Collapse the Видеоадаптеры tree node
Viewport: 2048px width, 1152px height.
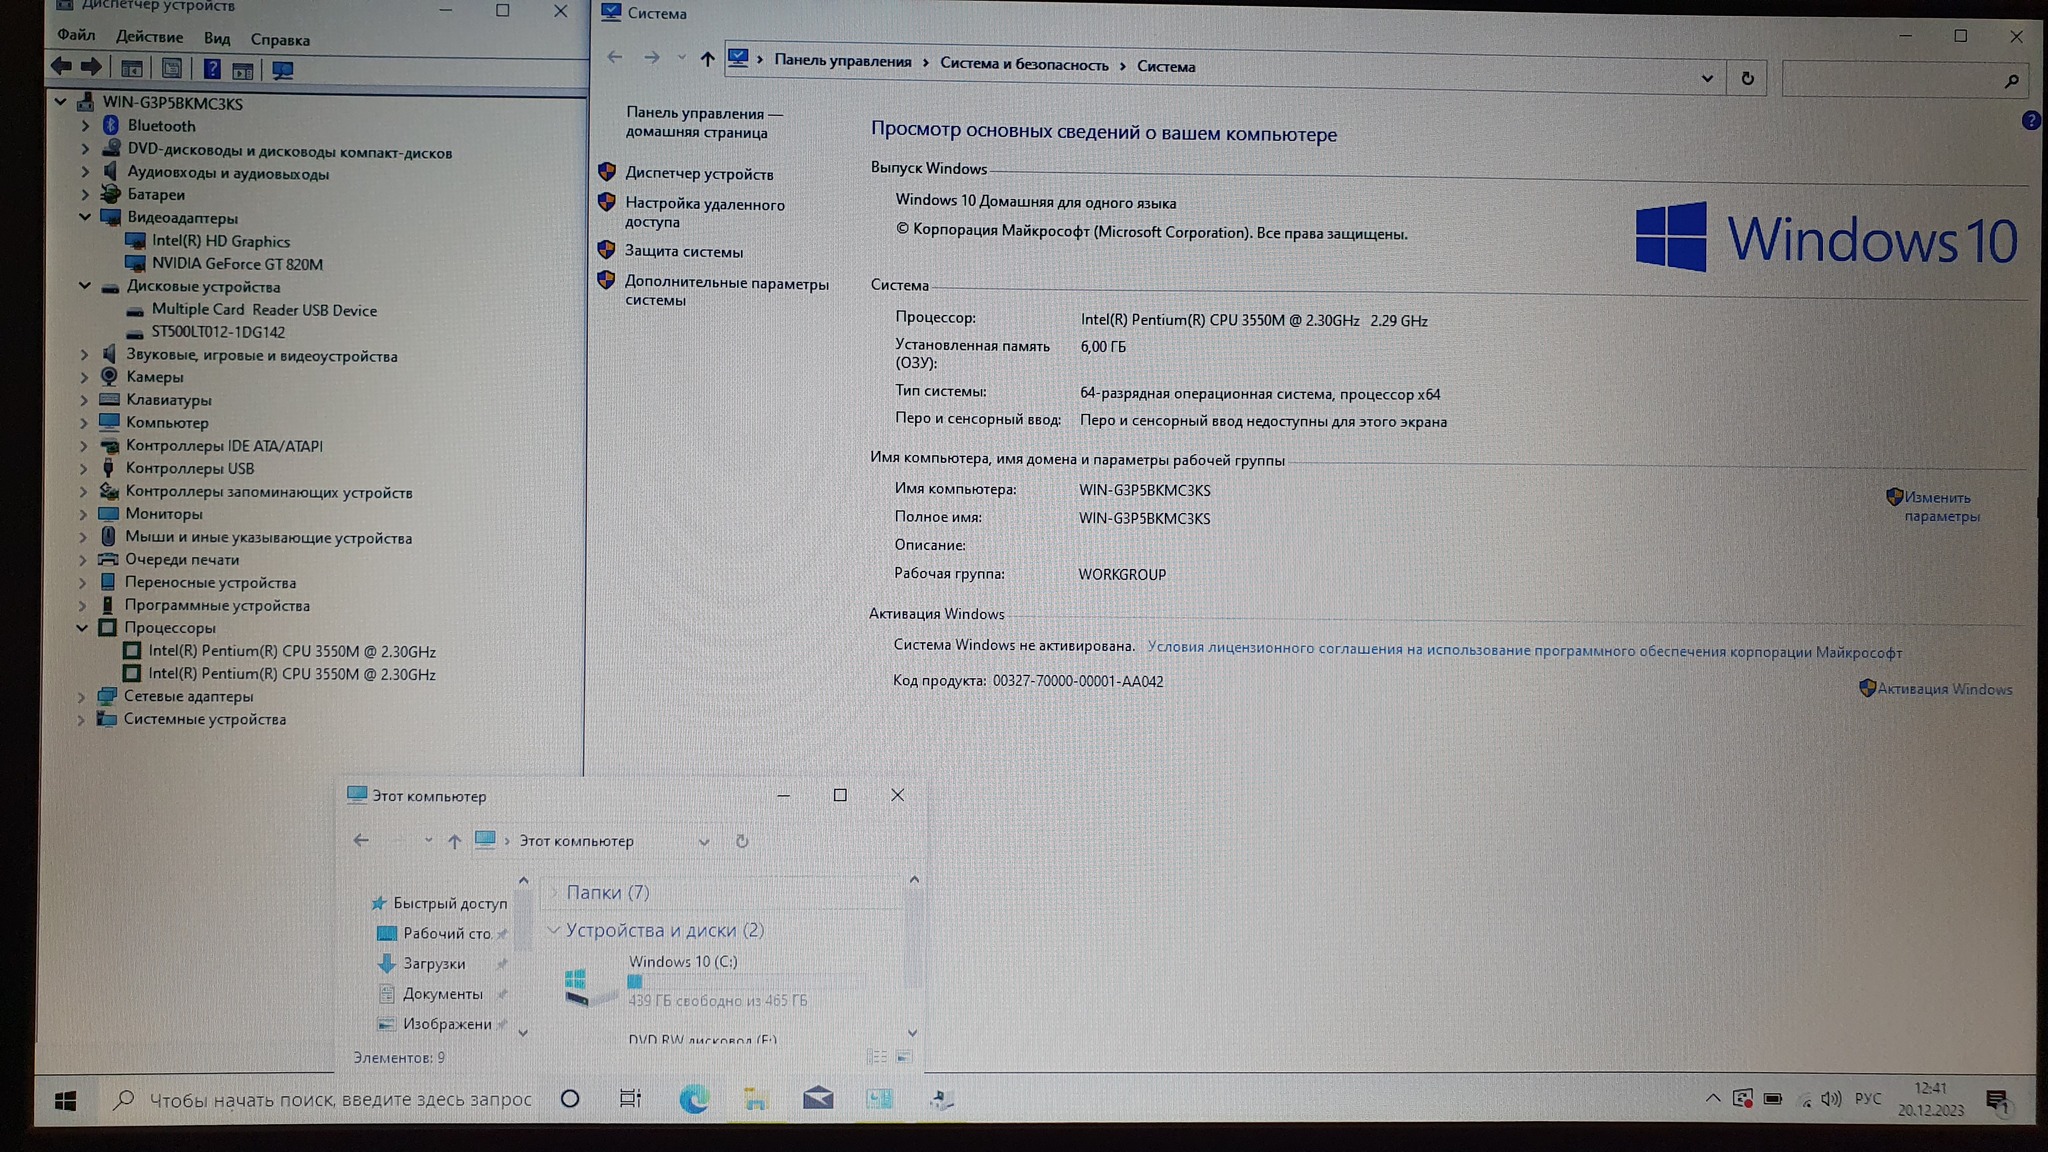pyautogui.click(x=85, y=217)
